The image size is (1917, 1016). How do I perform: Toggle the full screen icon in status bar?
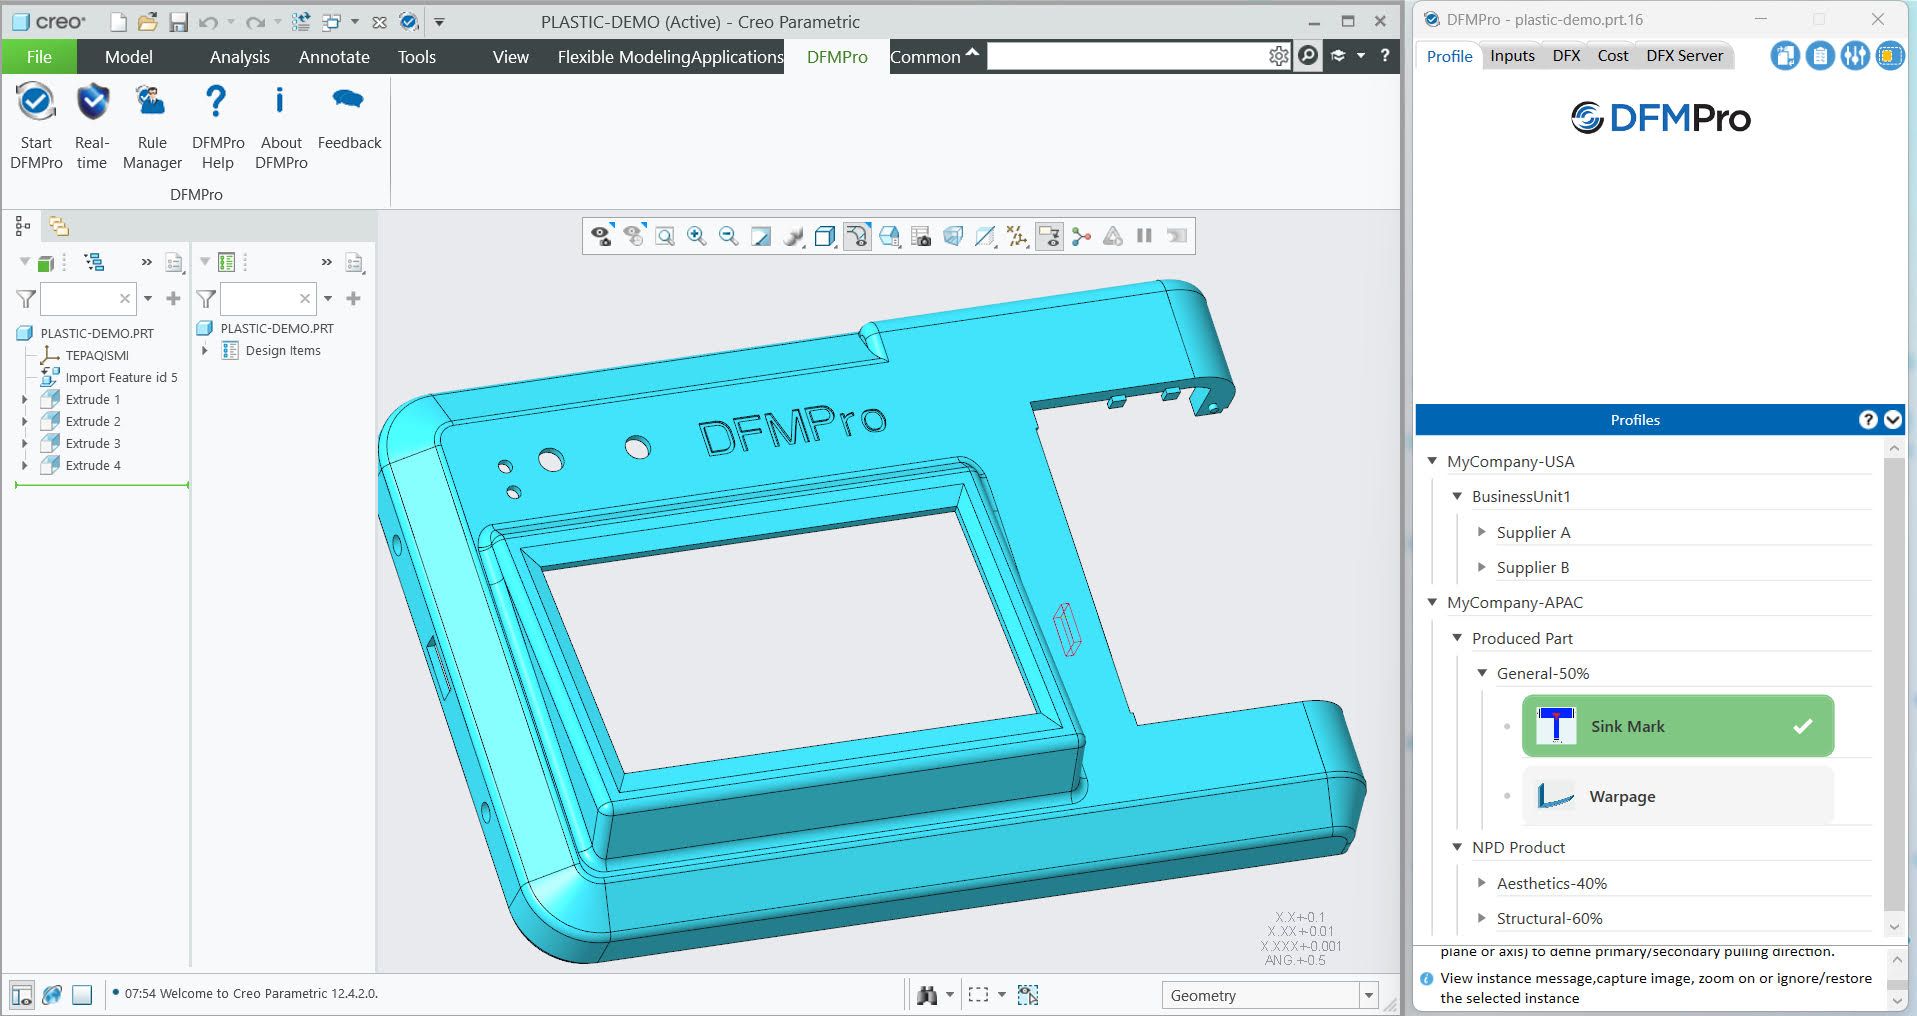click(x=82, y=995)
